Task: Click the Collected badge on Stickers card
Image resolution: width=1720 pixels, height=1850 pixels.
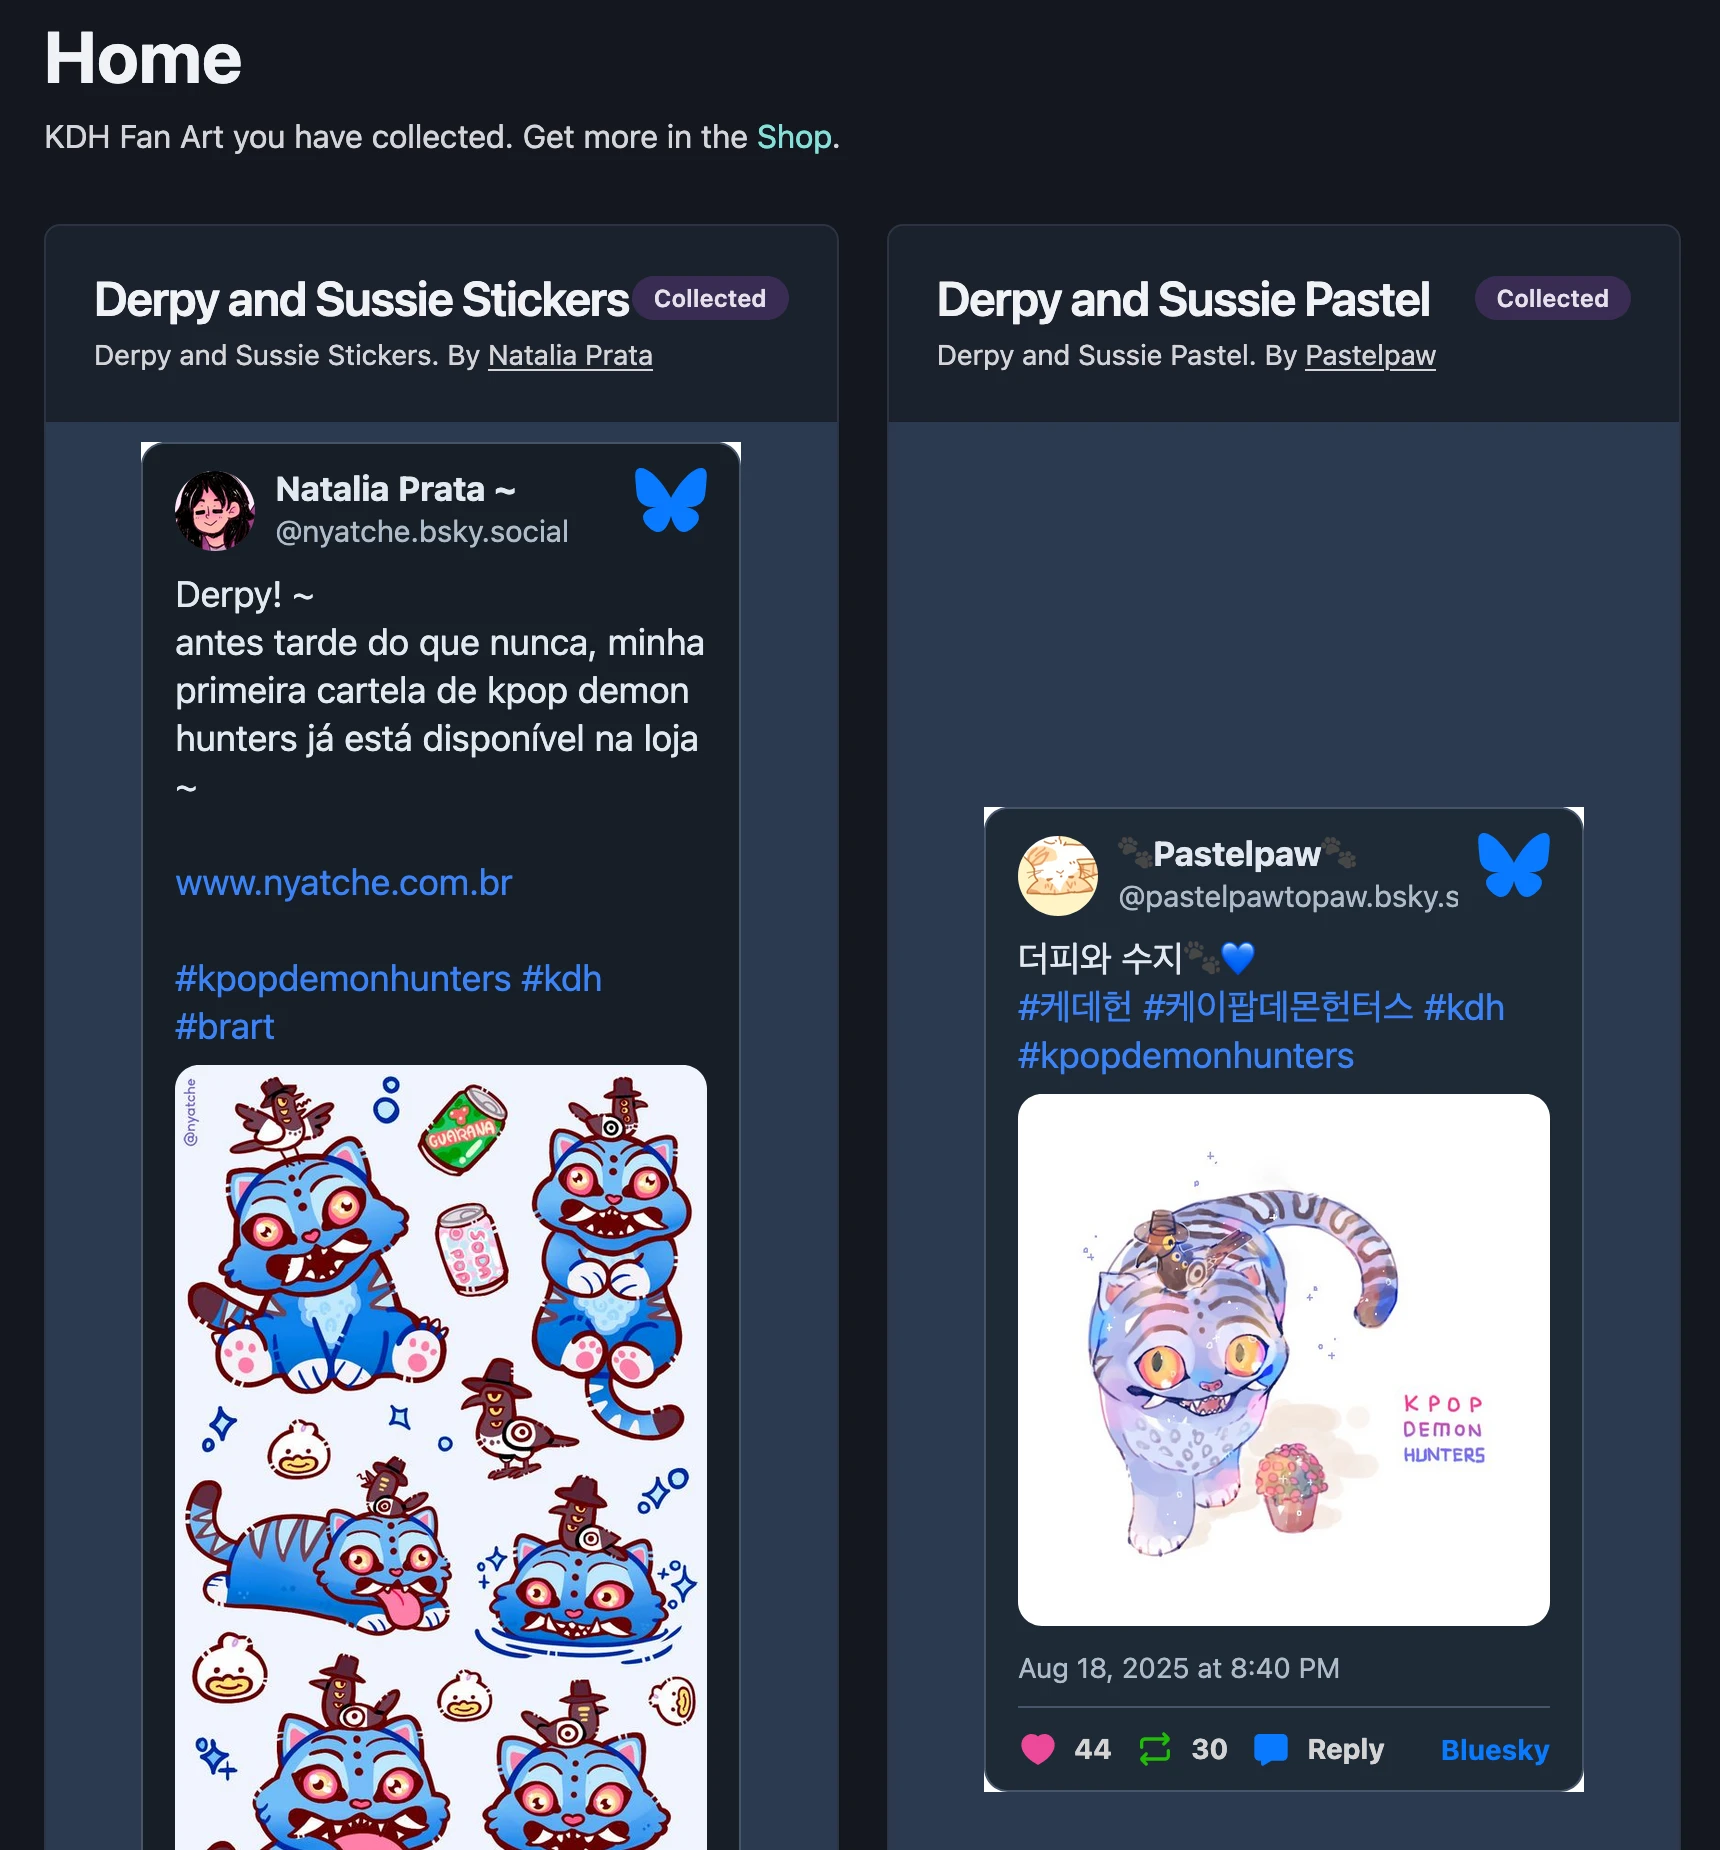Action: point(710,299)
